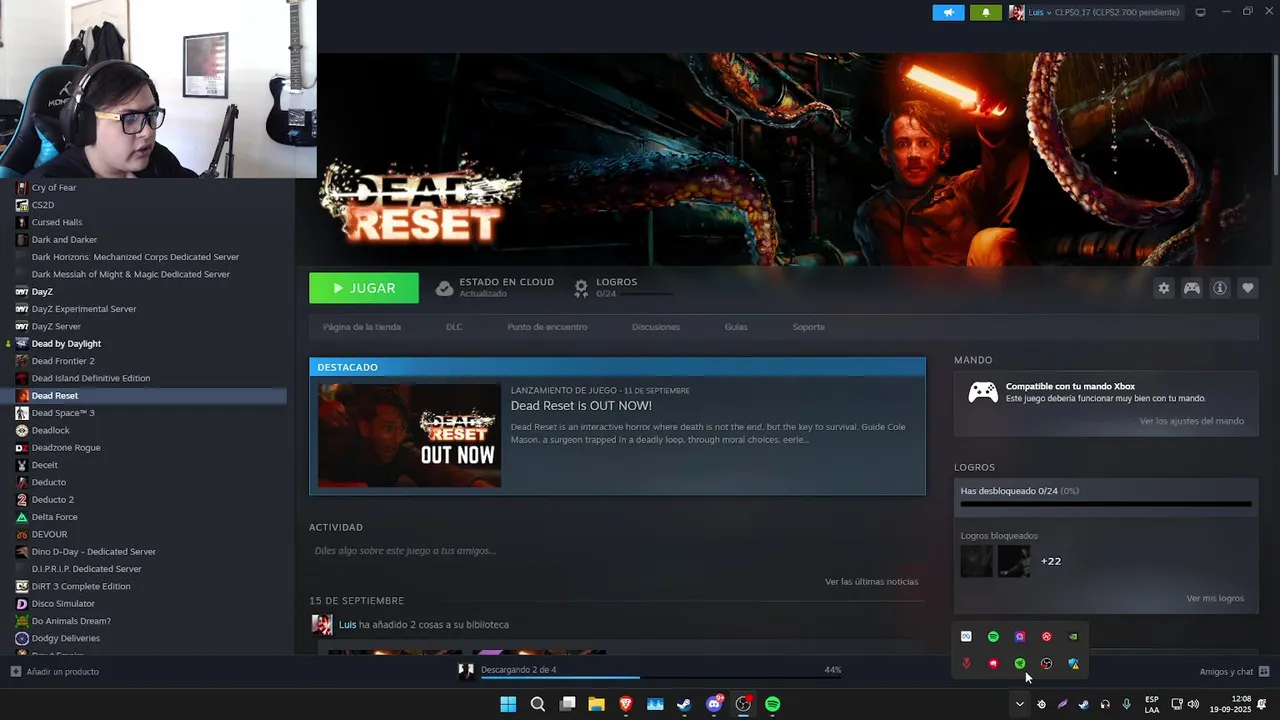Open 'Ver los ajustes del mando' link
The height and width of the screenshot is (720, 1280).
[x=1192, y=421]
